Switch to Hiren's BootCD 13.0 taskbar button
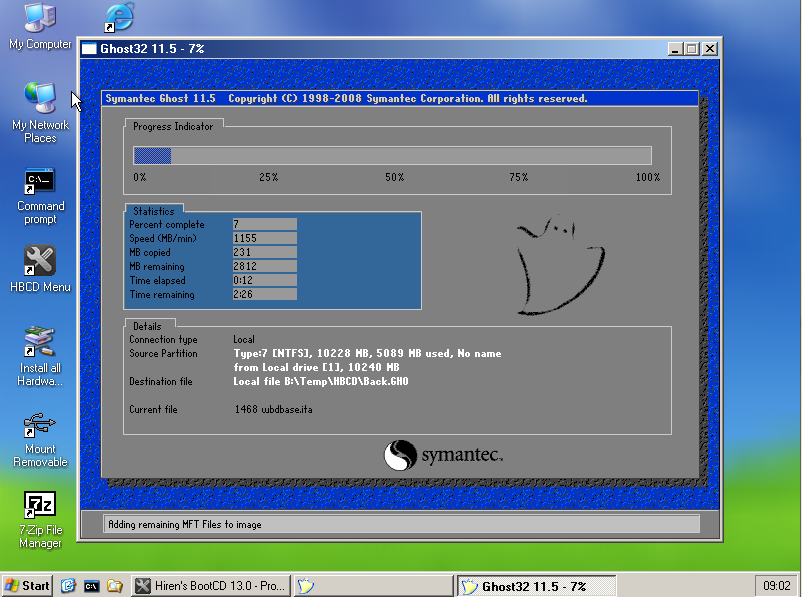The height and width of the screenshot is (597, 802). point(211,586)
